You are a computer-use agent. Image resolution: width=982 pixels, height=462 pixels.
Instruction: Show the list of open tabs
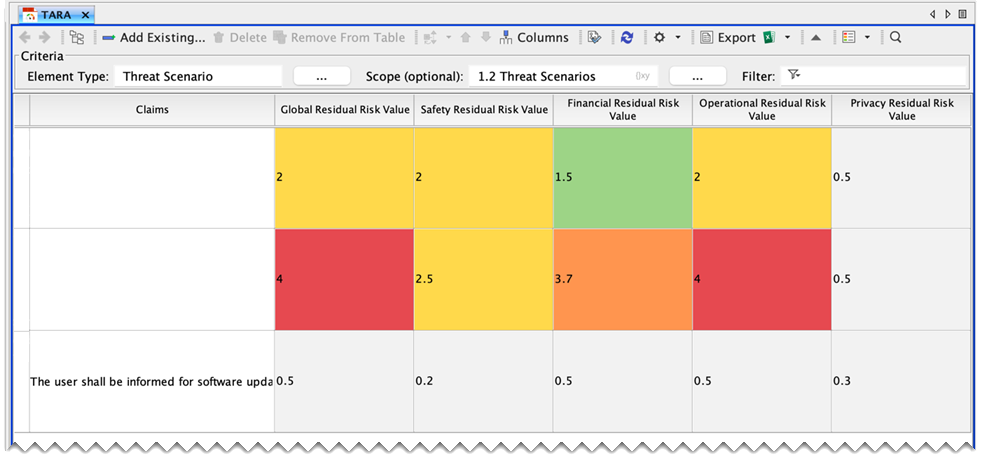pos(962,15)
